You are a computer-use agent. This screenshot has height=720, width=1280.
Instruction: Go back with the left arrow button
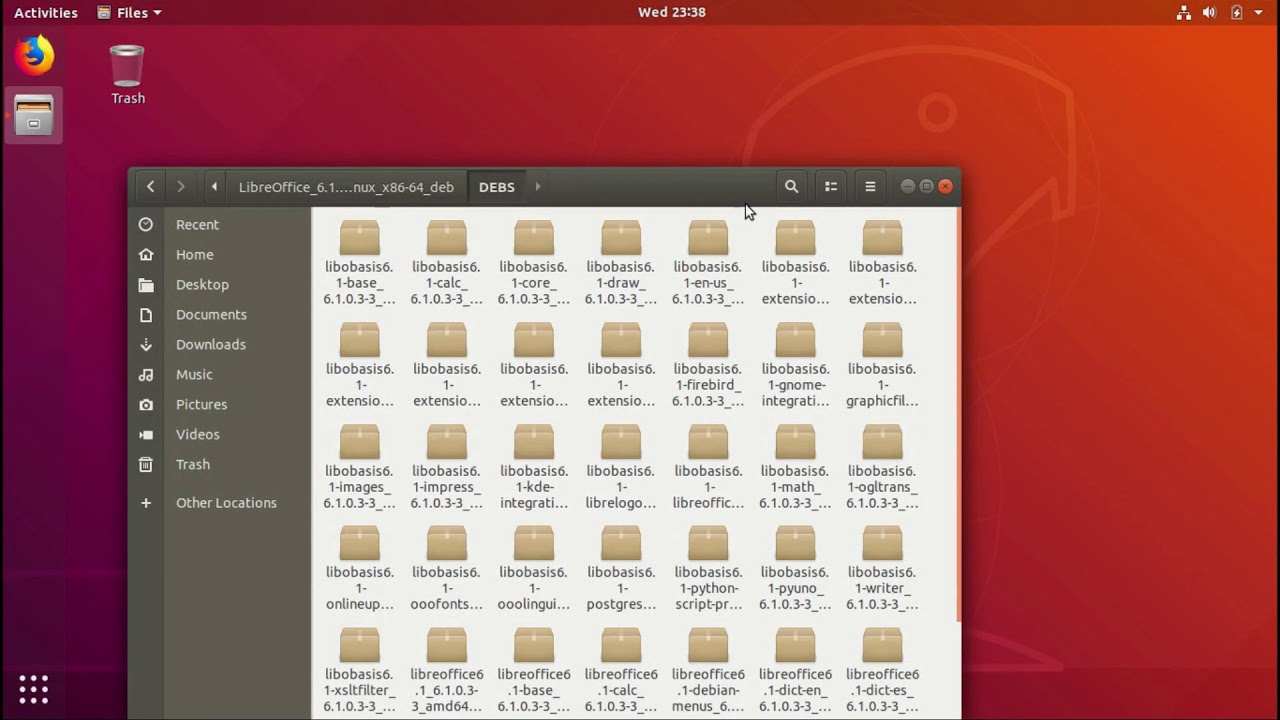pos(150,187)
